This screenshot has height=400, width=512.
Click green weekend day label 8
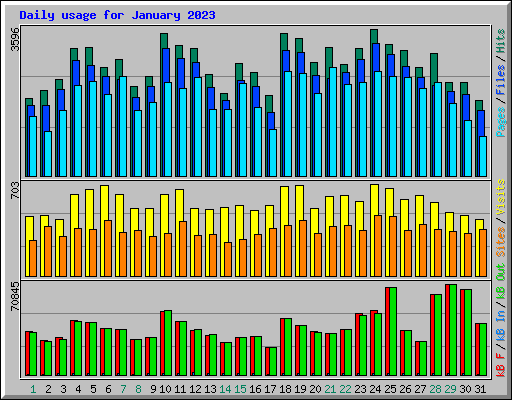click(138, 389)
